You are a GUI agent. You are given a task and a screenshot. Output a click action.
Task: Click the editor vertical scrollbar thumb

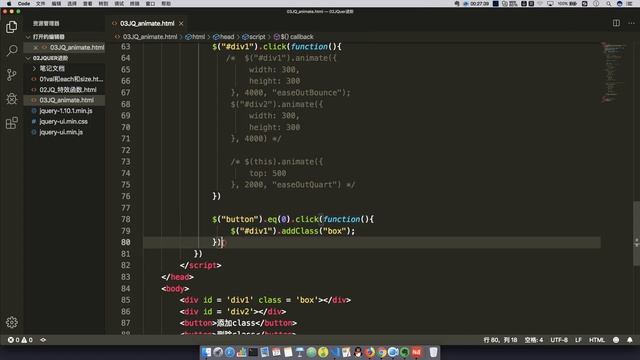pos(636,233)
